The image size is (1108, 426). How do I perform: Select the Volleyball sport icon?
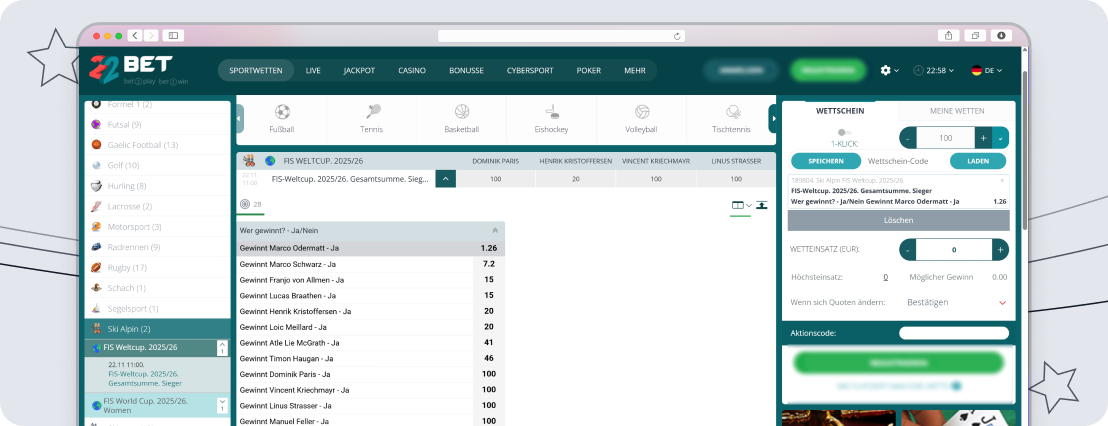point(641,112)
